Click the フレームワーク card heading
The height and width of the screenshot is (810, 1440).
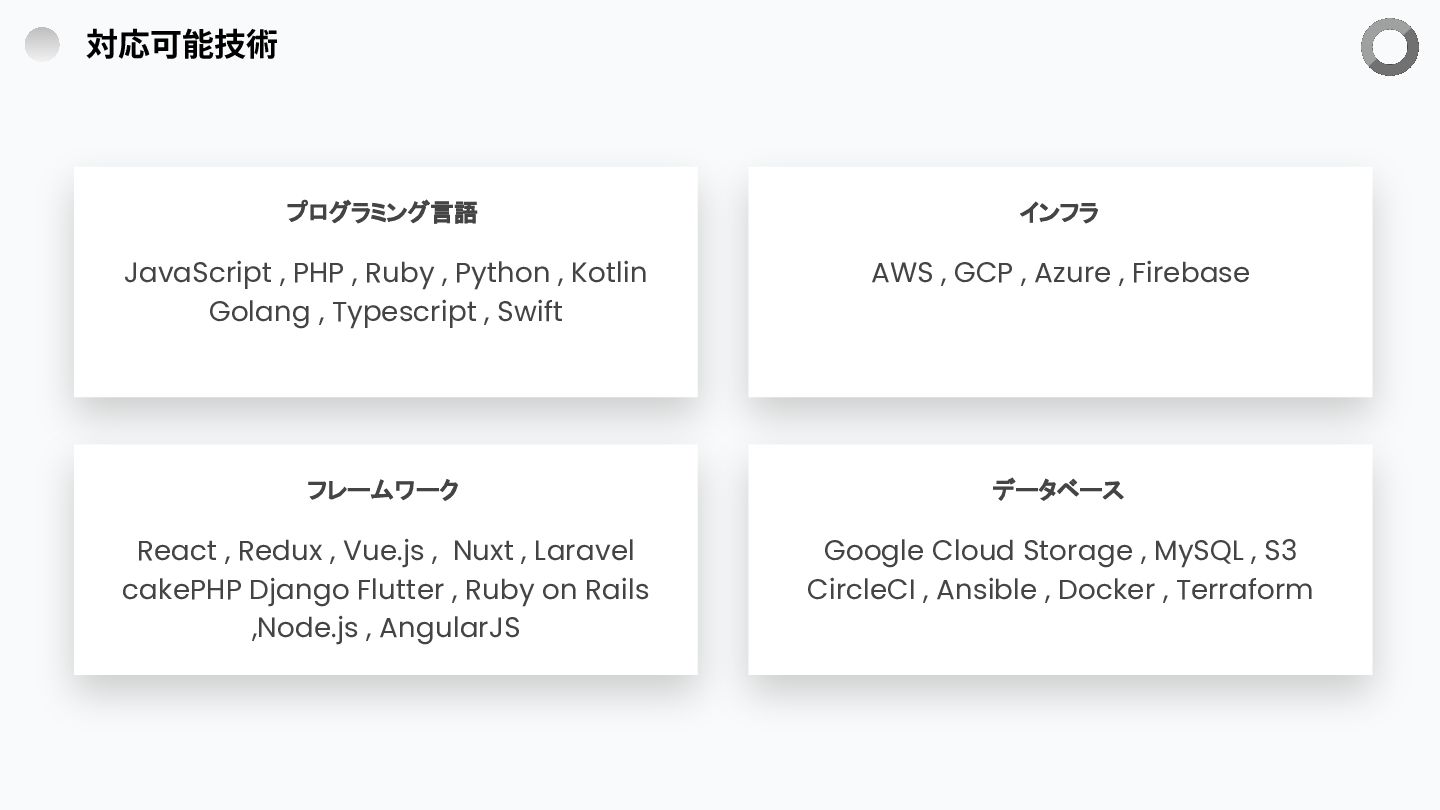click(382, 490)
